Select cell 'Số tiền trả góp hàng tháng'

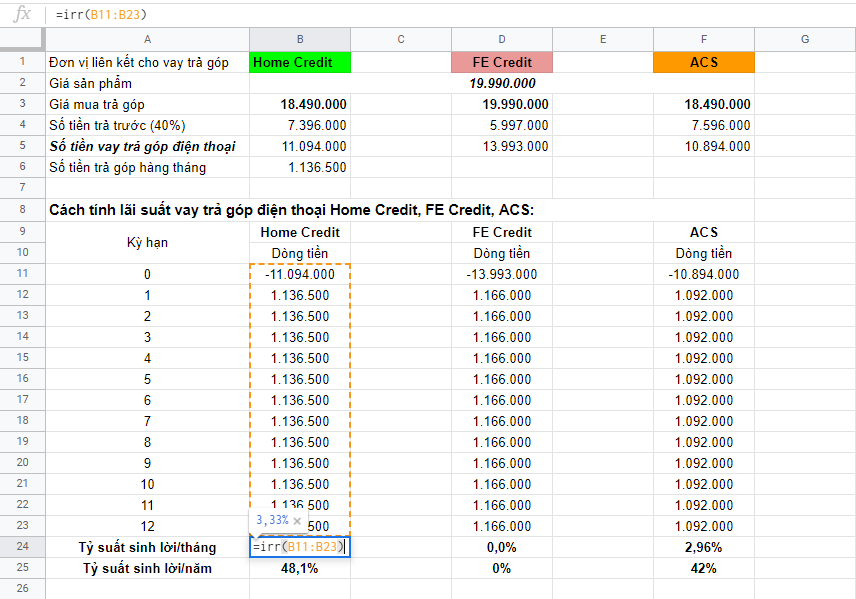pos(147,167)
